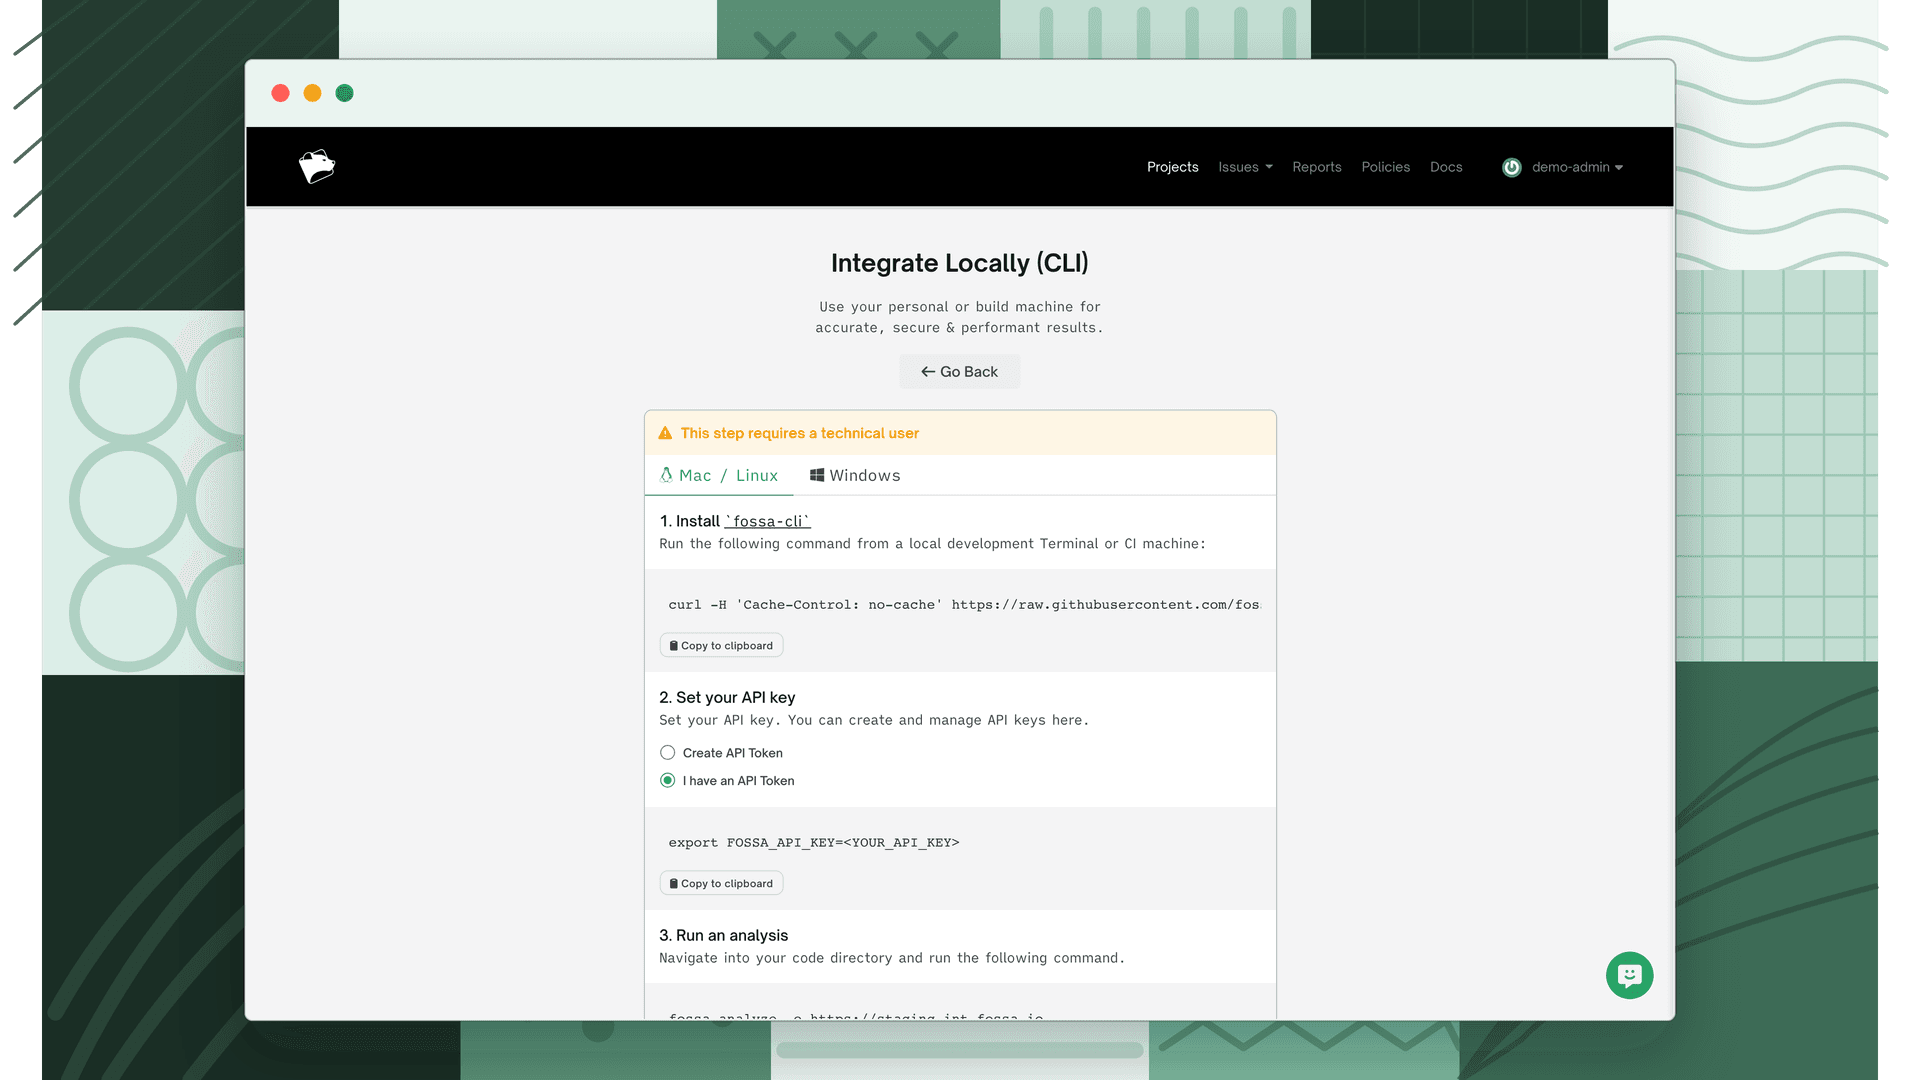The width and height of the screenshot is (1920, 1080).
Task: Select the Create API Token radio
Action: coord(667,753)
